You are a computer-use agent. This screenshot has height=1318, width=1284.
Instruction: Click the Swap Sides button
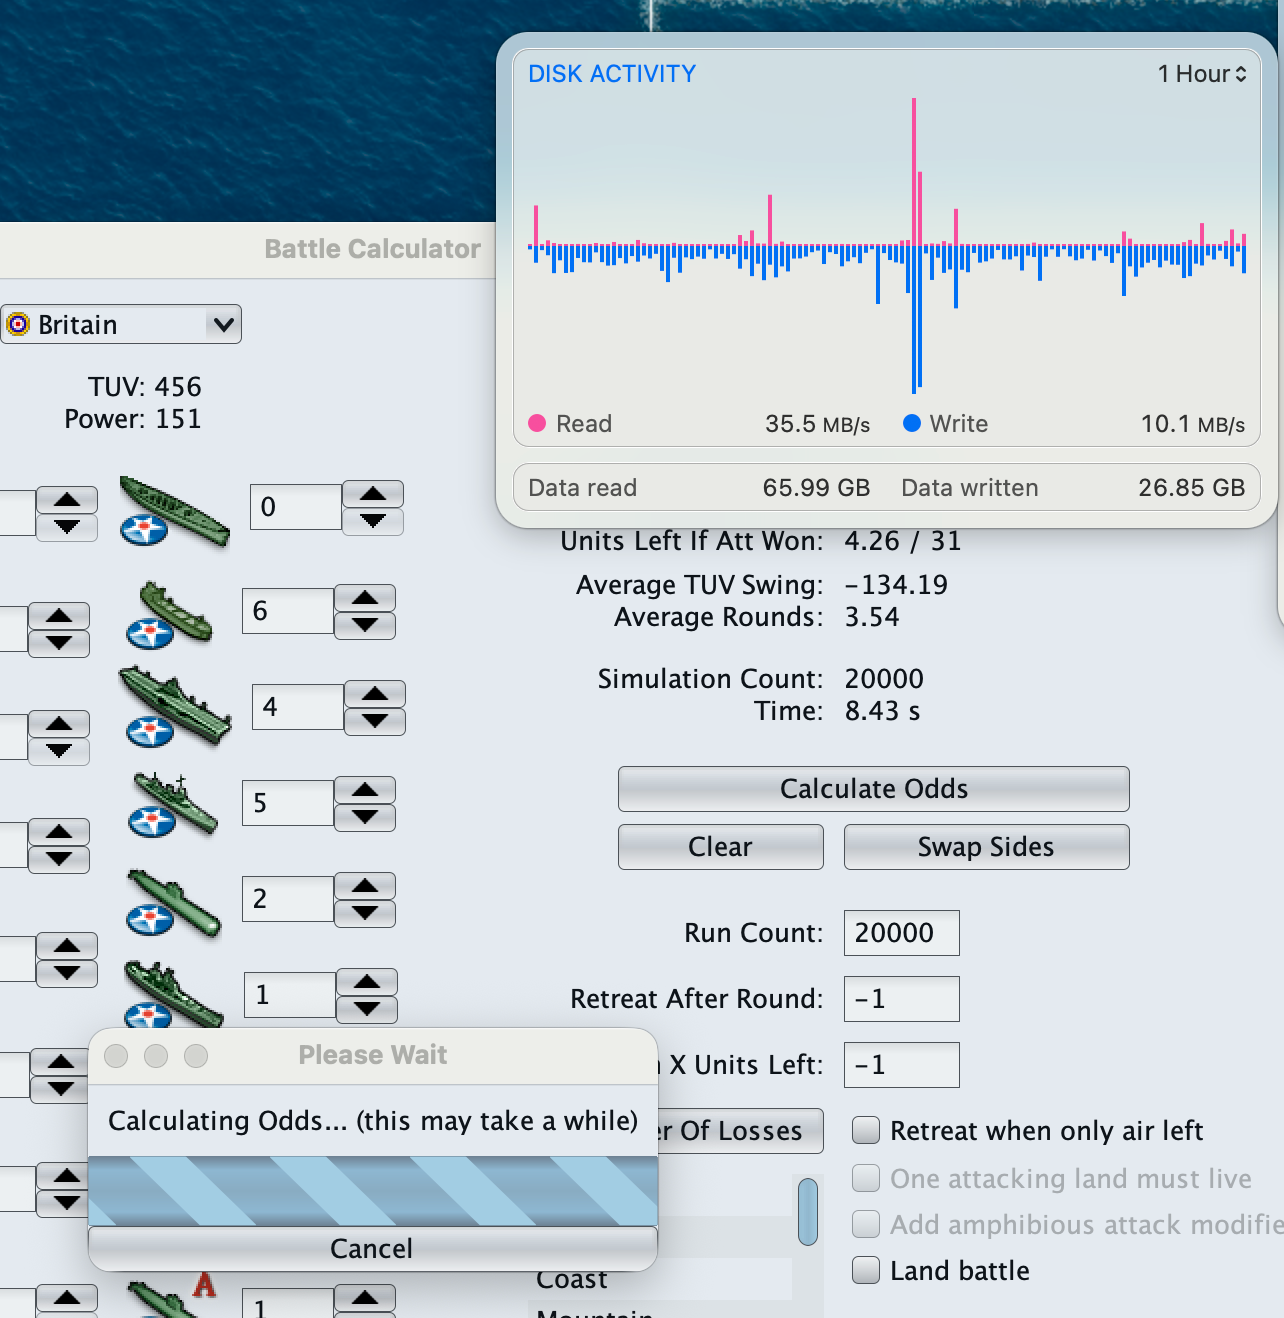tap(985, 846)
